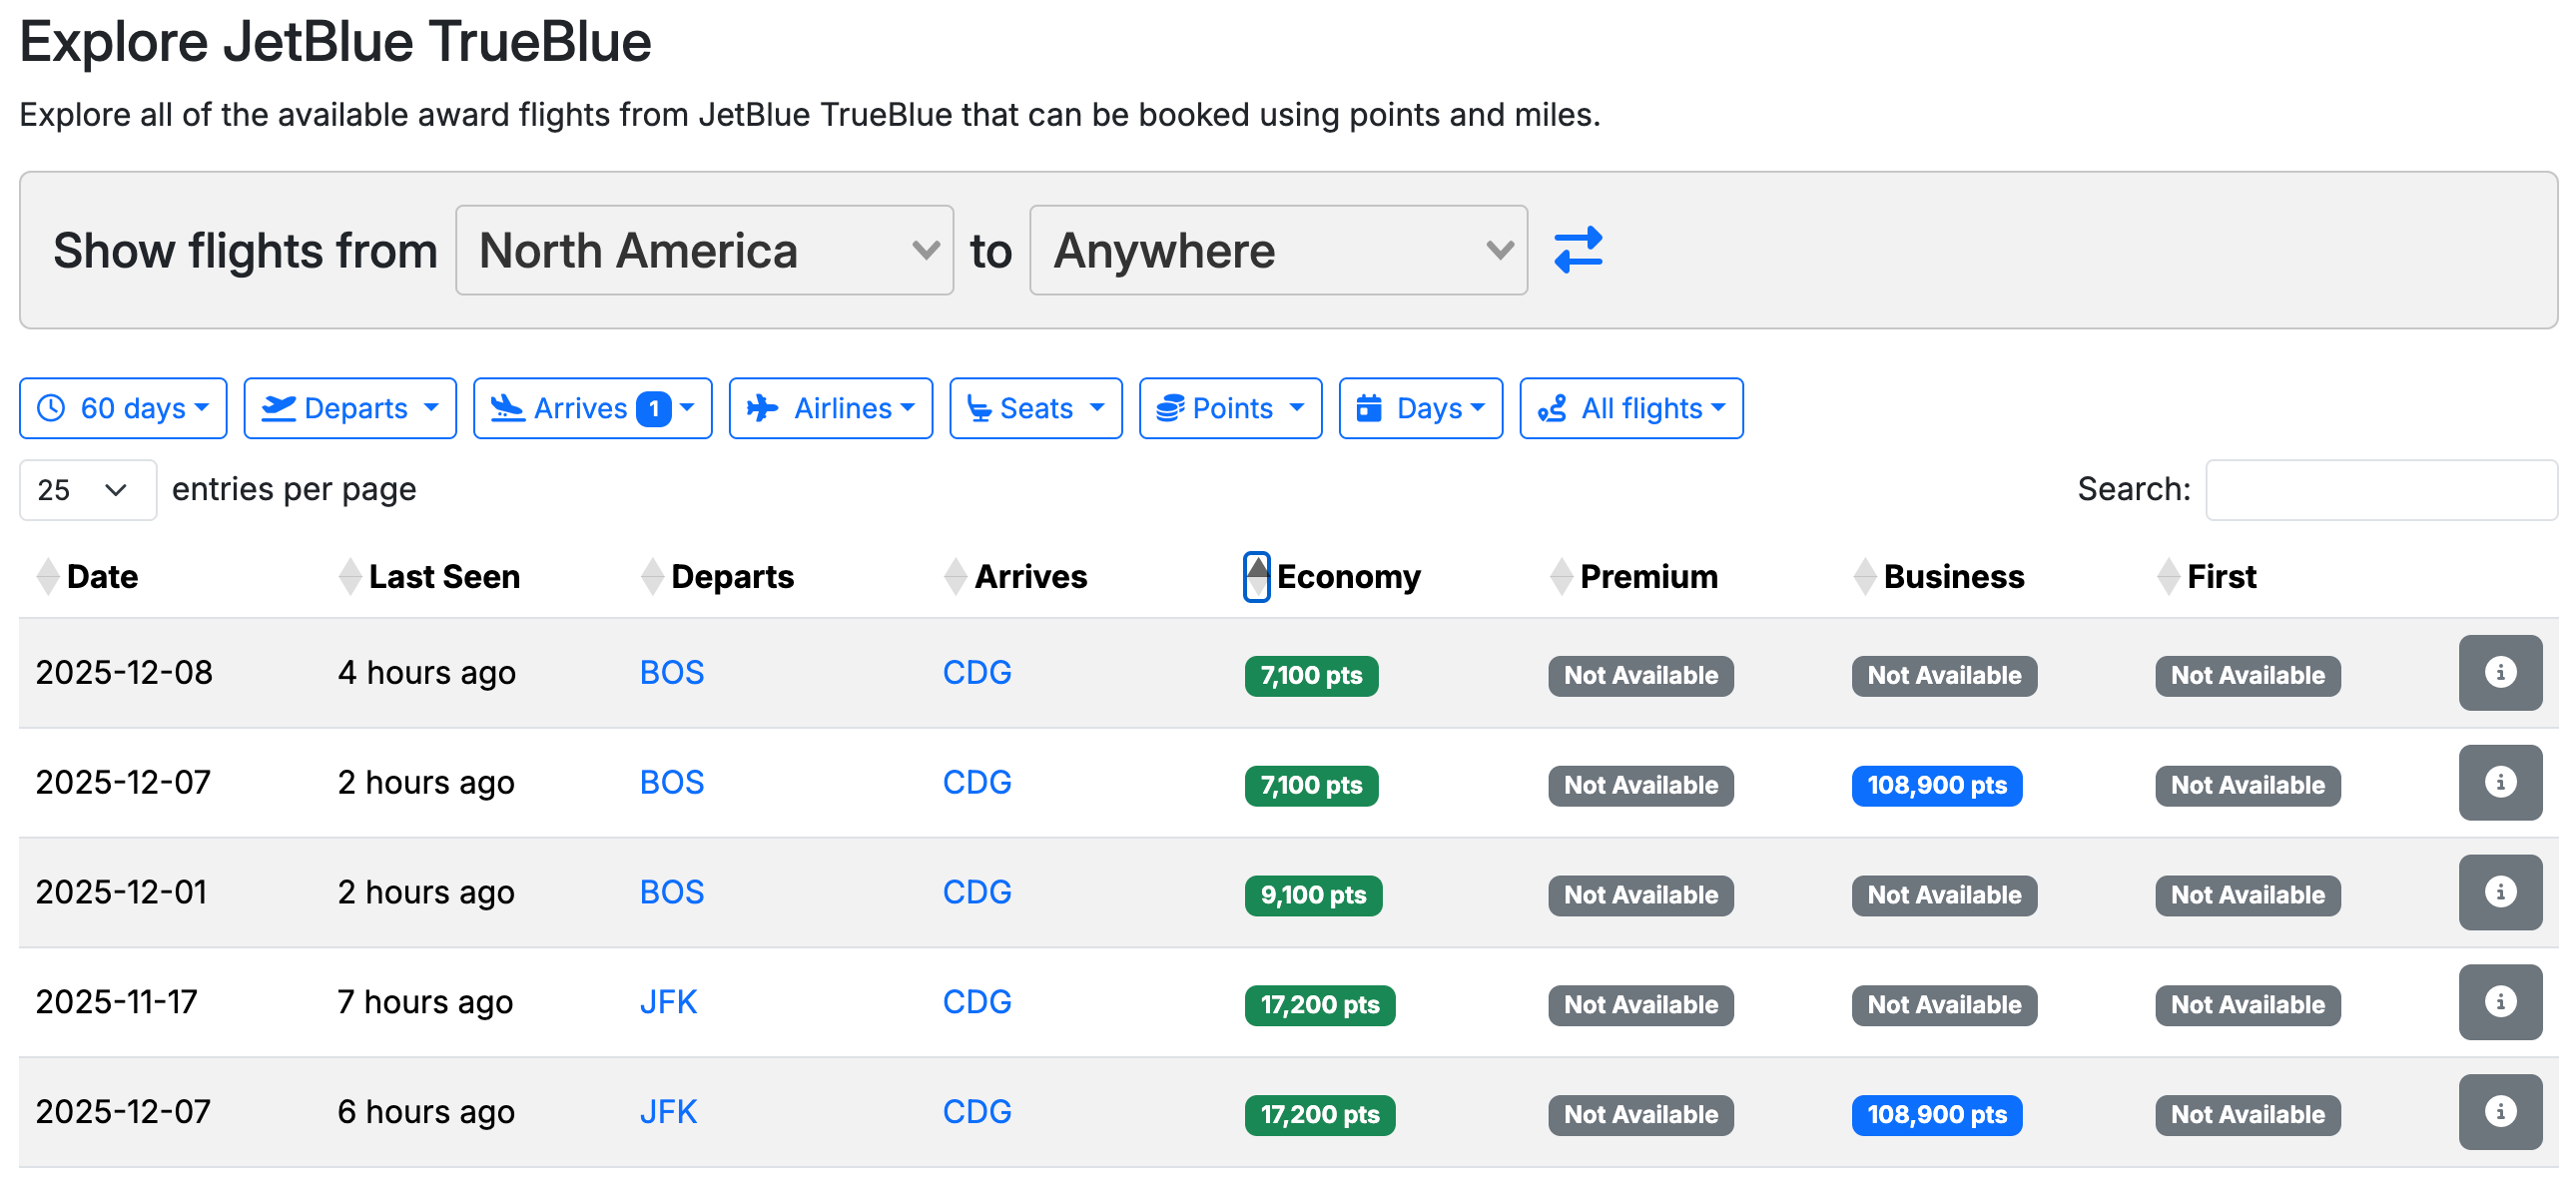Click the swap origin and destination arrows icon

coord(1578,250)
